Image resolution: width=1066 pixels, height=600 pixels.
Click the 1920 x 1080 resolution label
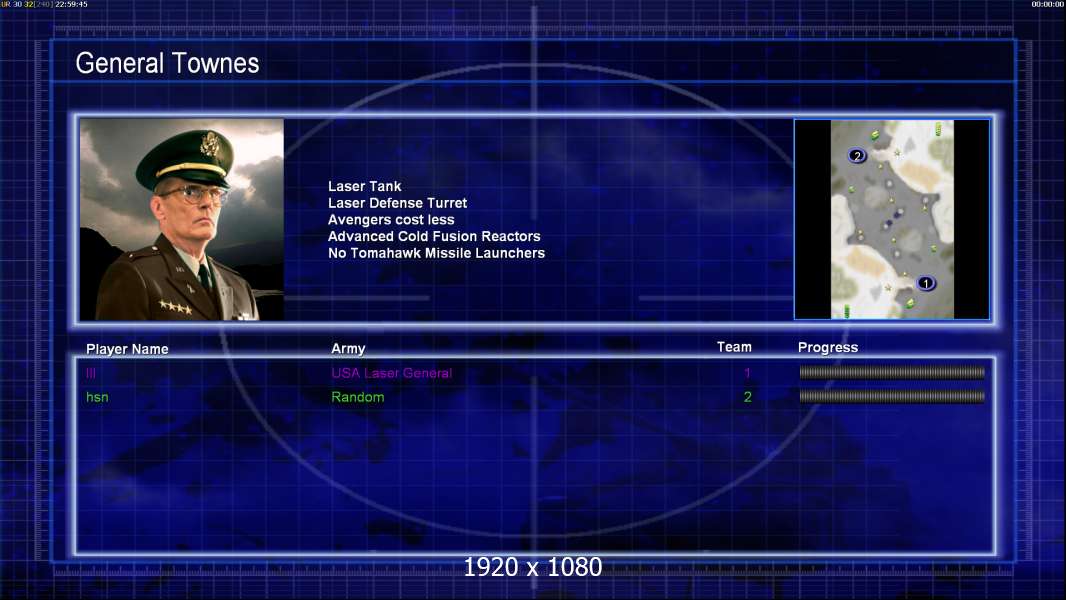[x=532, y=567]
